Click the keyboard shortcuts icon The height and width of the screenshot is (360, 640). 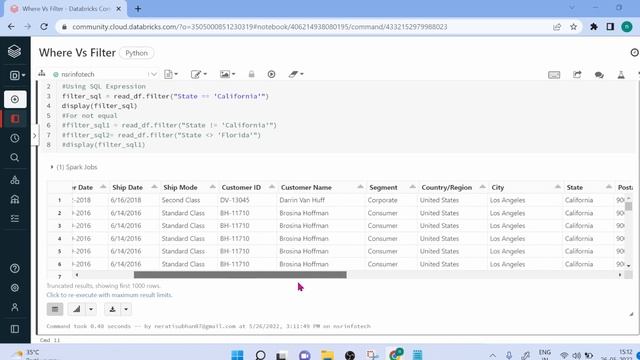[x=554, y=75]
